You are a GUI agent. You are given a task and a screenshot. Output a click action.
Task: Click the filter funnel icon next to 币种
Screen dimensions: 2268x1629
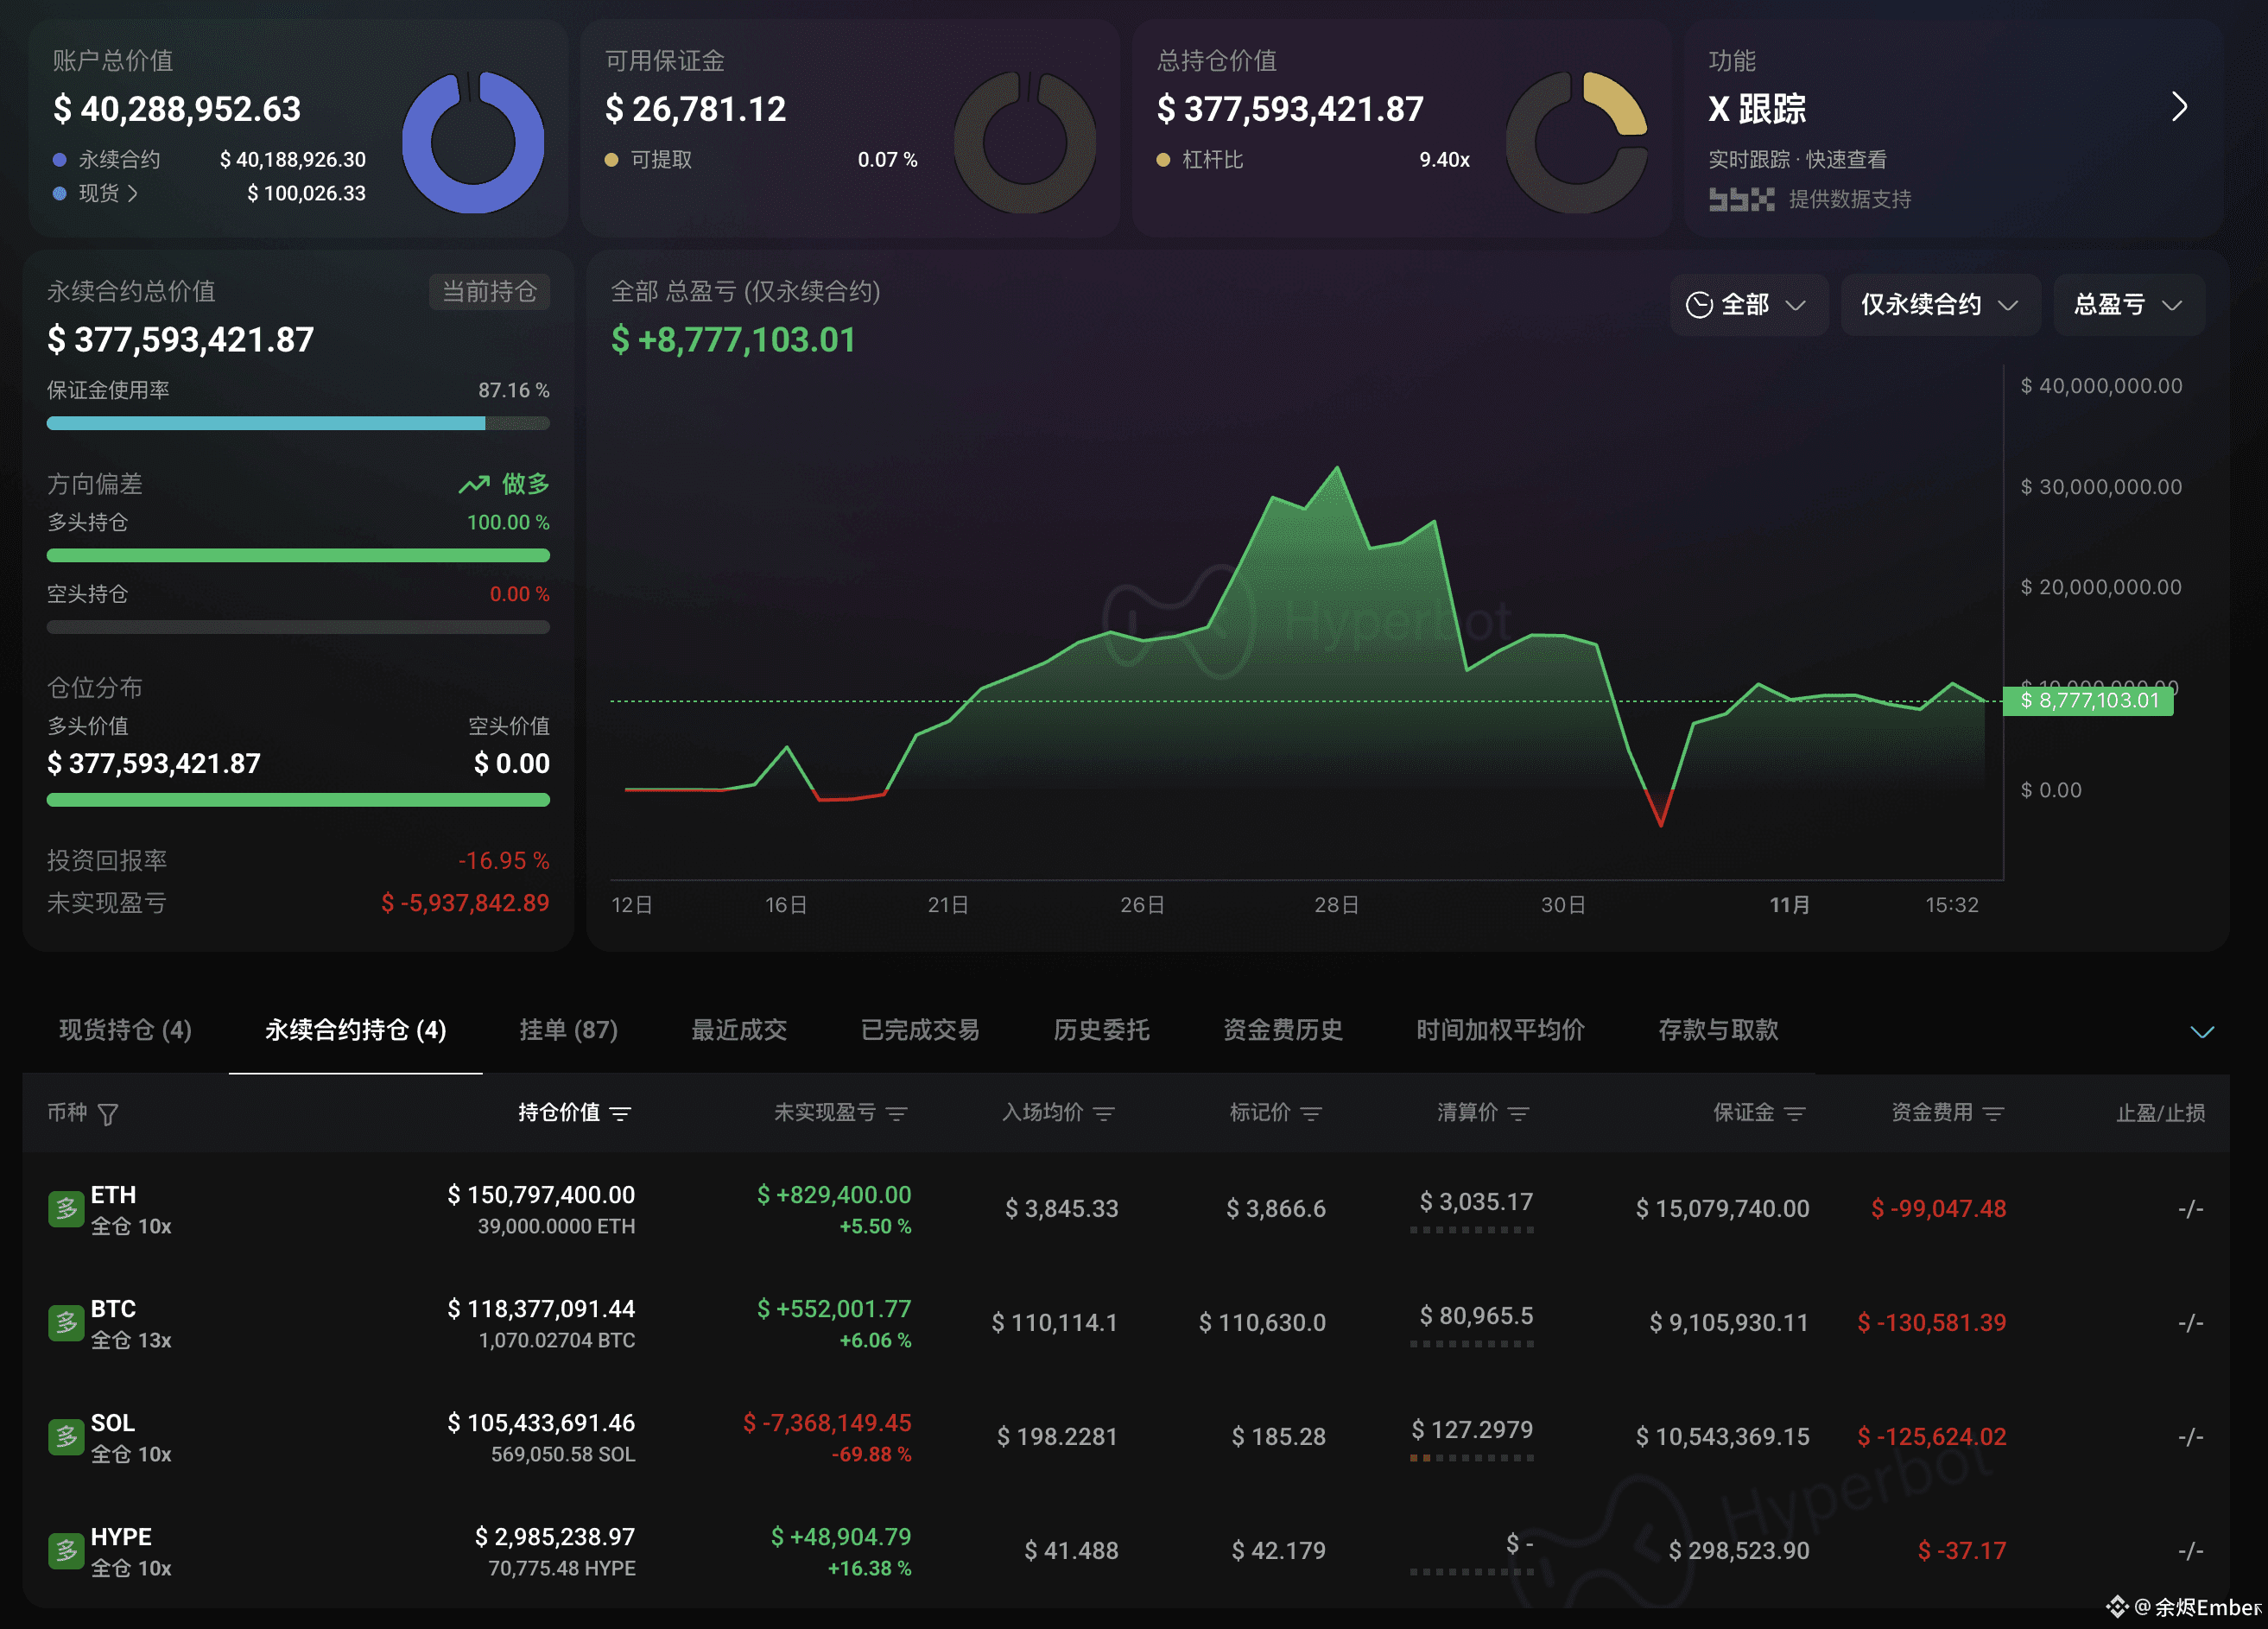pyautogui.click(x=108, y=1113)
